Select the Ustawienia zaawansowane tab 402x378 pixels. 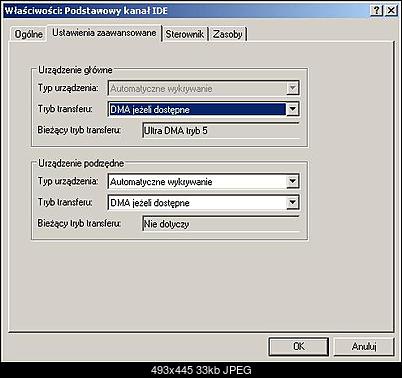click(x=104, y=33)
